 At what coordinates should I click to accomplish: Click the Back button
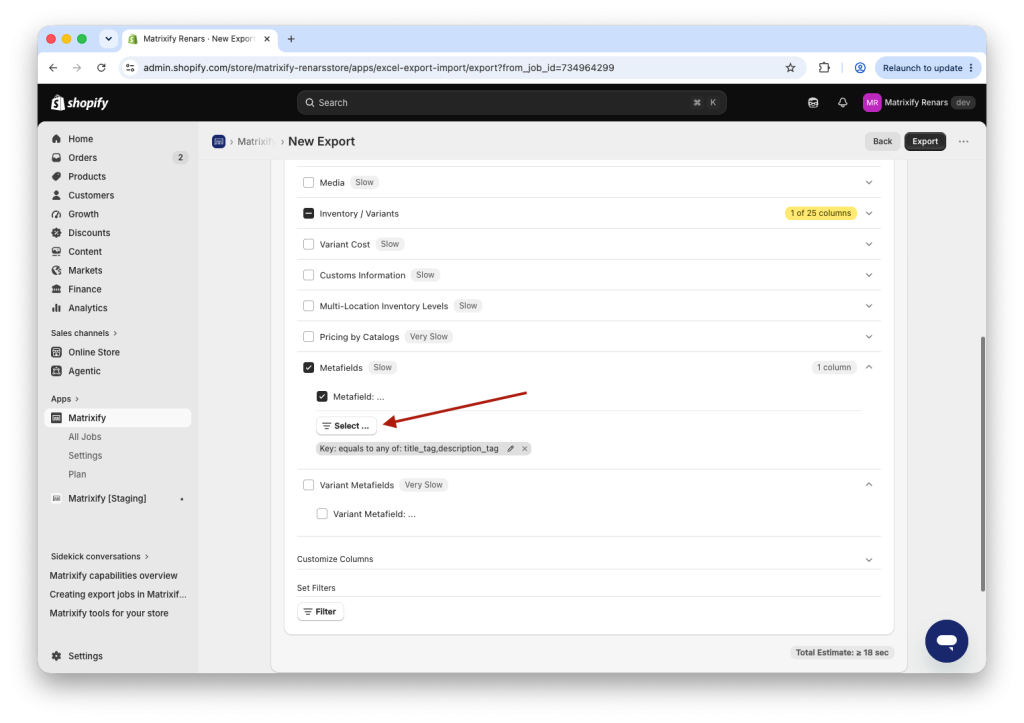tap(882, 141)
